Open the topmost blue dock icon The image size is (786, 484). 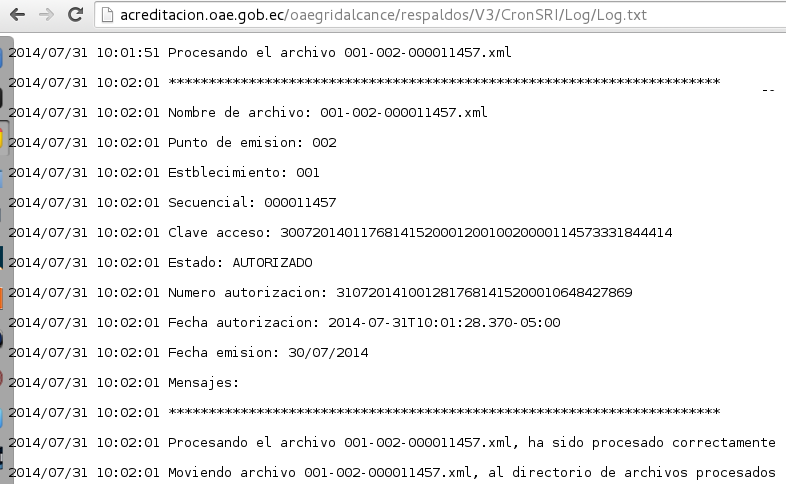(2, 58)
